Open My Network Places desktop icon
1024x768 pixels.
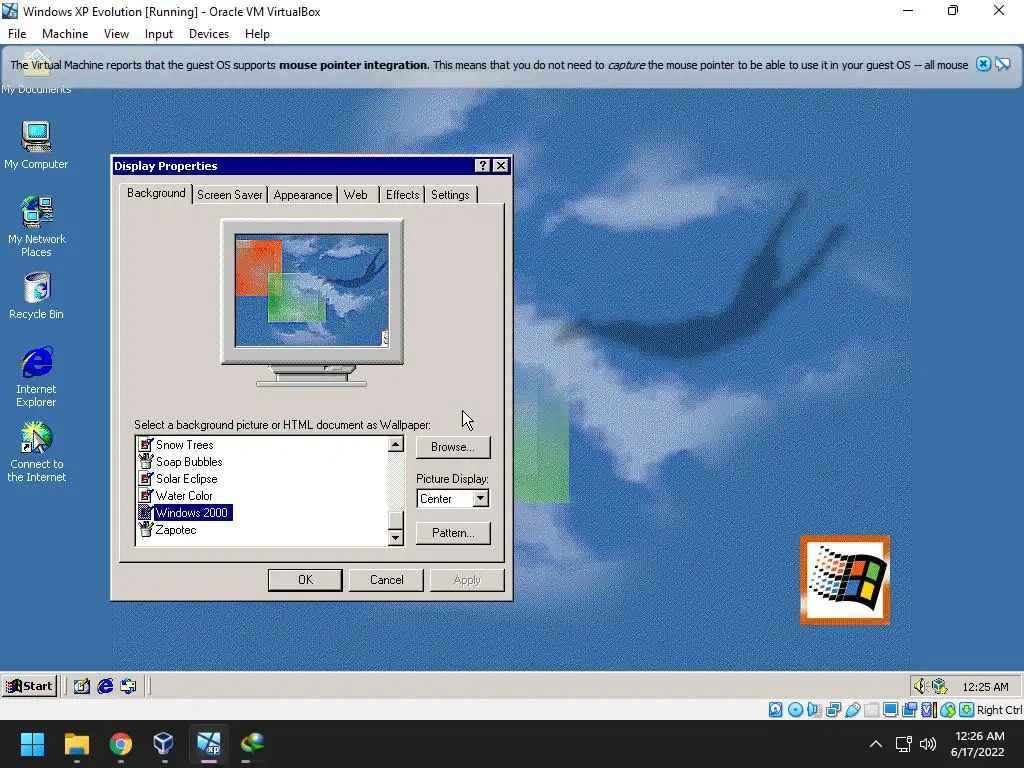pos(36,227)
